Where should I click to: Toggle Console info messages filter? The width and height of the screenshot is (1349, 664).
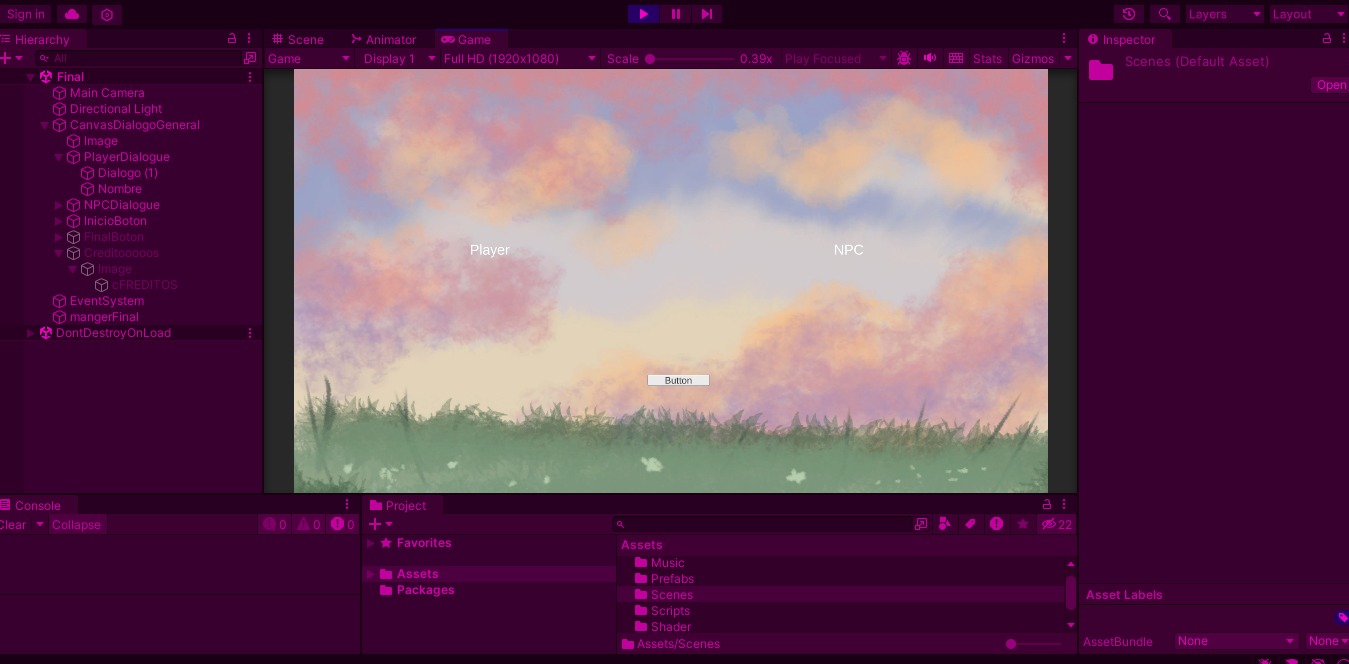coord(274,525)
